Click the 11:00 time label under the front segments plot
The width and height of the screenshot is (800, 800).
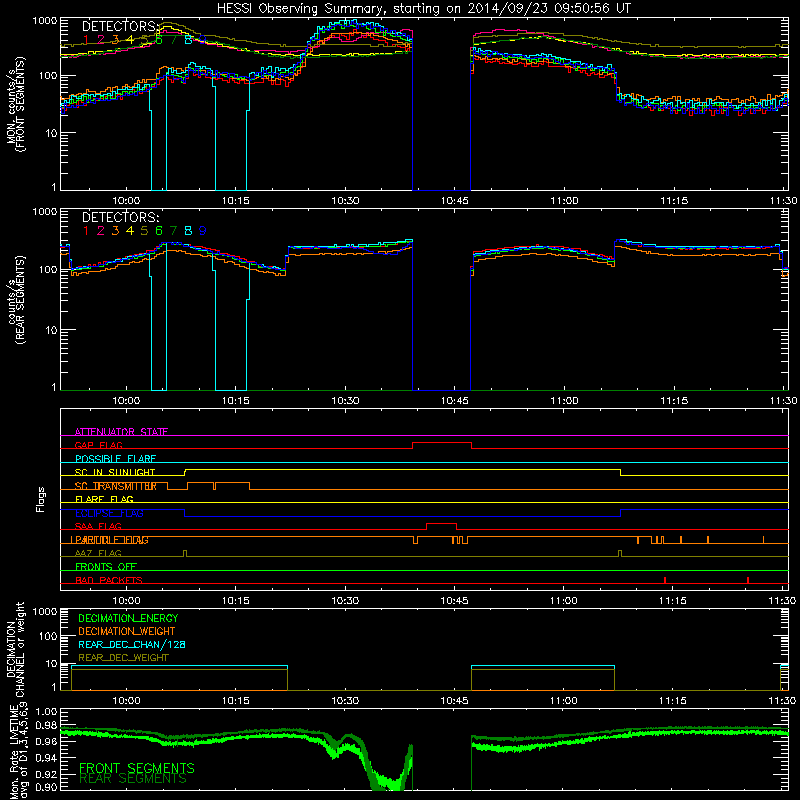coord(564,201)
